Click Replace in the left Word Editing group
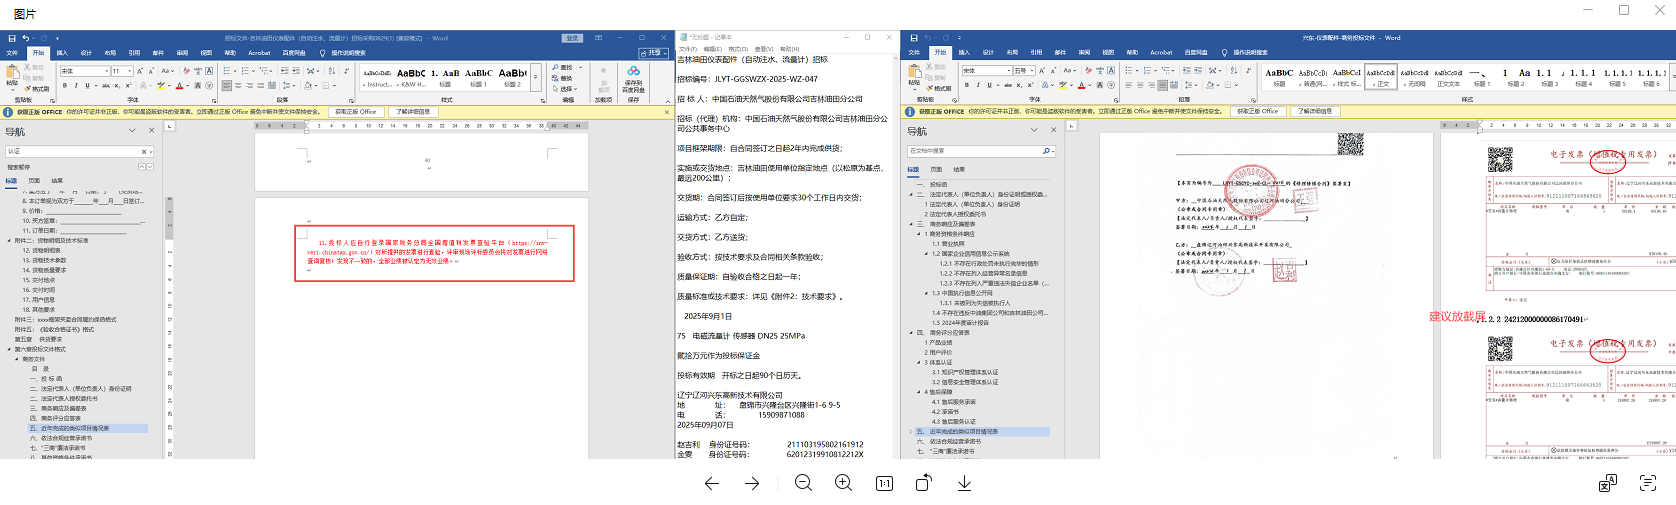Screen dimensions: 1676x505 click(561, 78)
